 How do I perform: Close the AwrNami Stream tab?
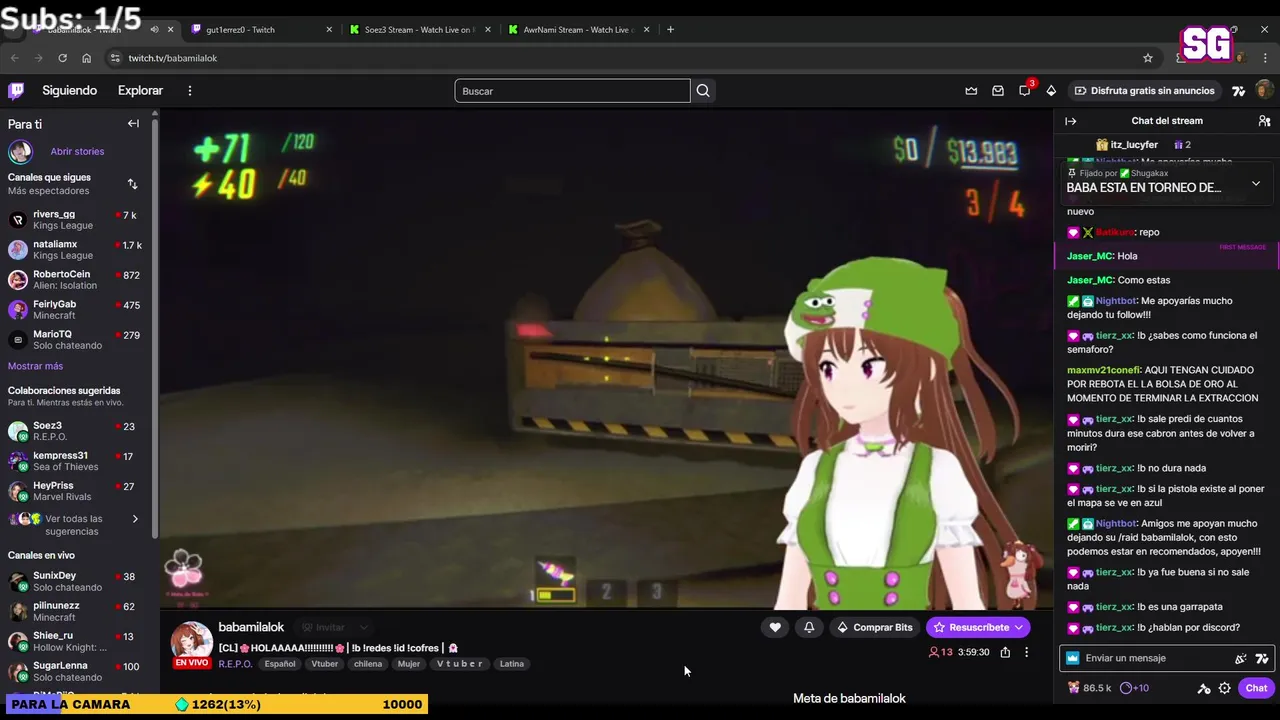pos(646,29)
